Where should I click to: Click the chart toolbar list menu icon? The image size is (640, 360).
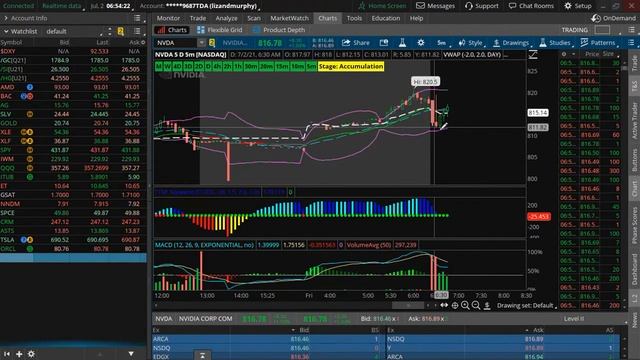click(631, 43)
